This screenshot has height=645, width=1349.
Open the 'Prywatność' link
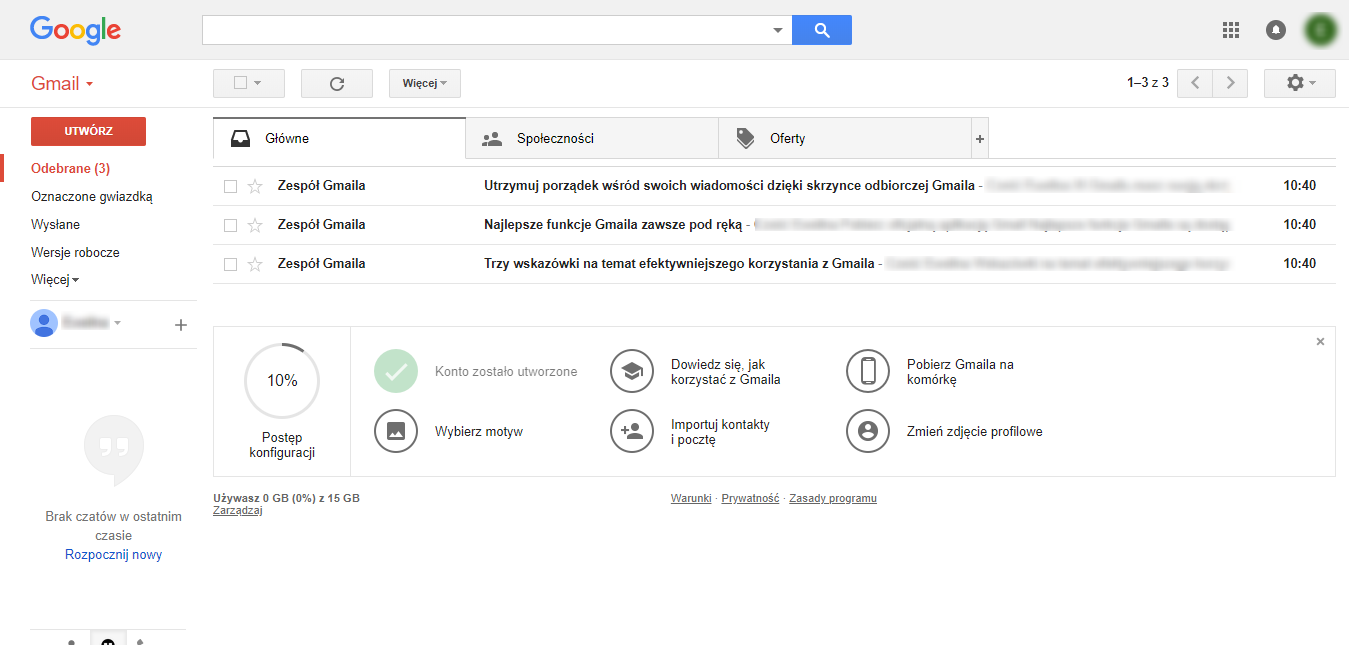(x=750, y=498)
